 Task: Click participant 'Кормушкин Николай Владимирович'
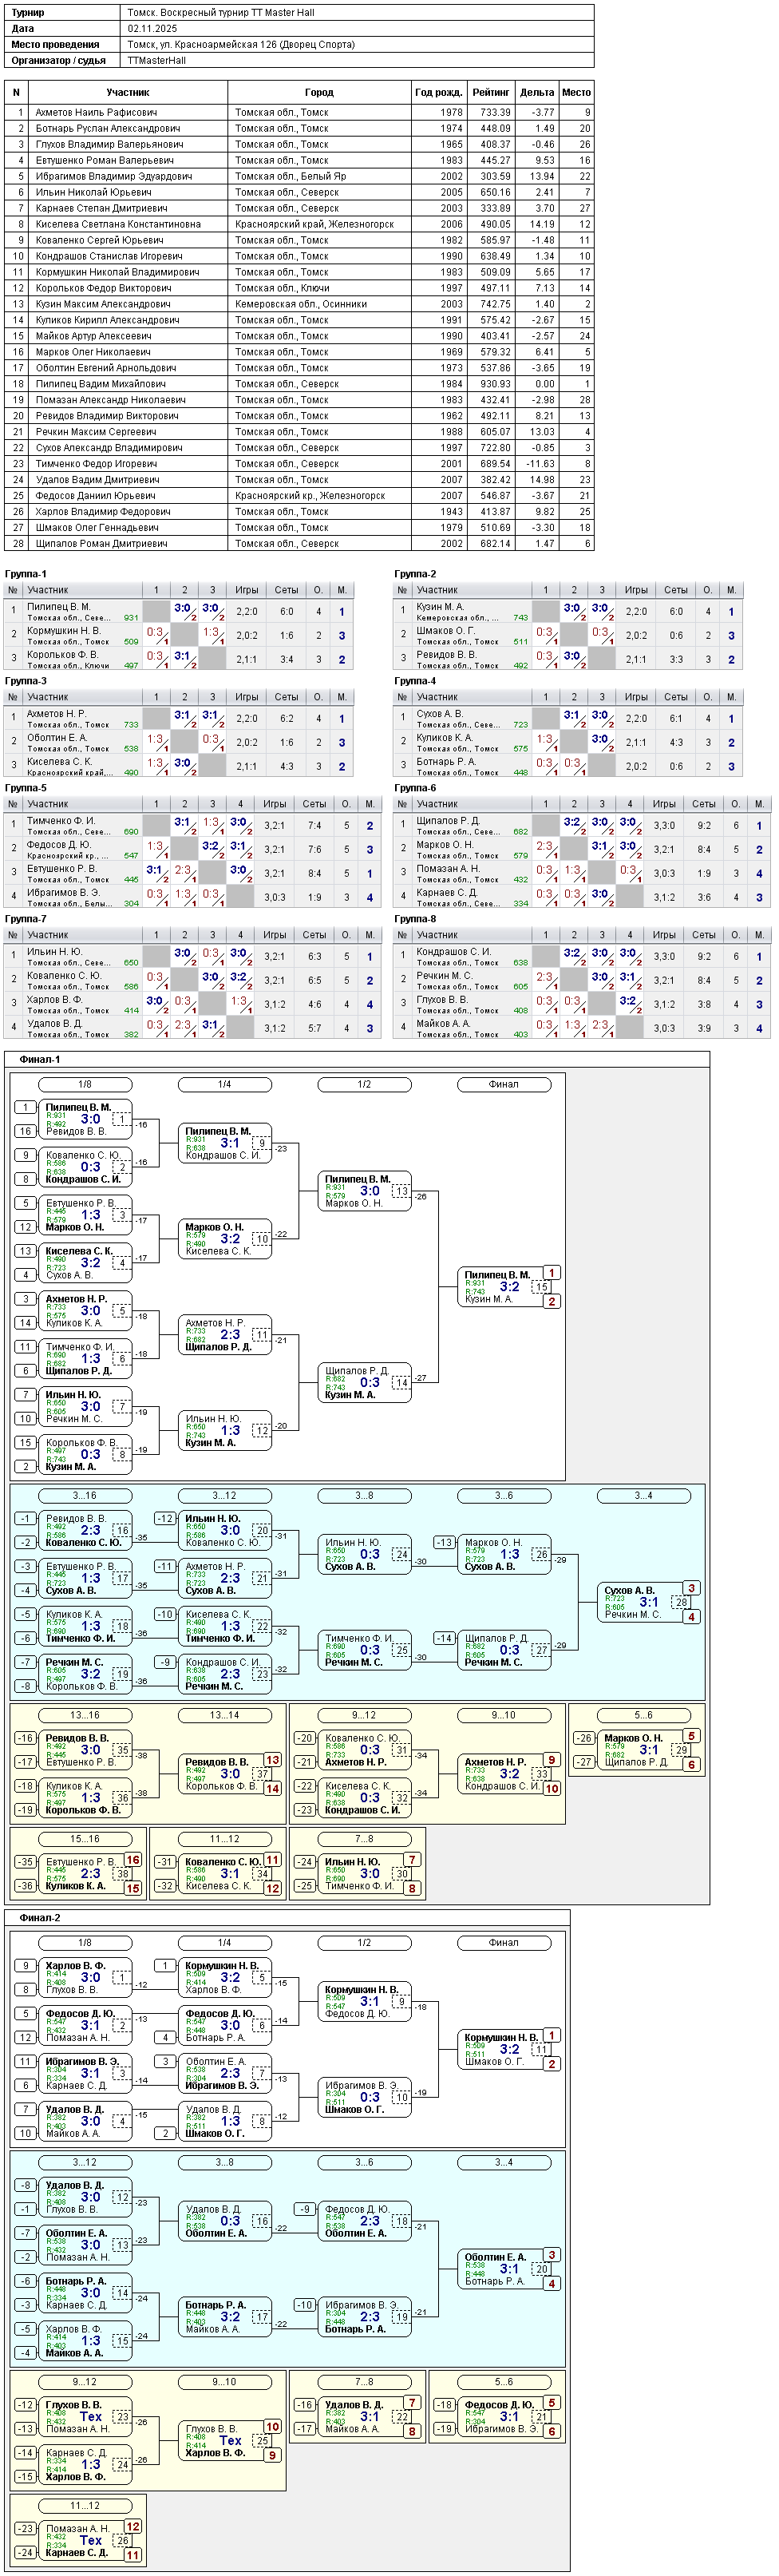pos(117,273)
